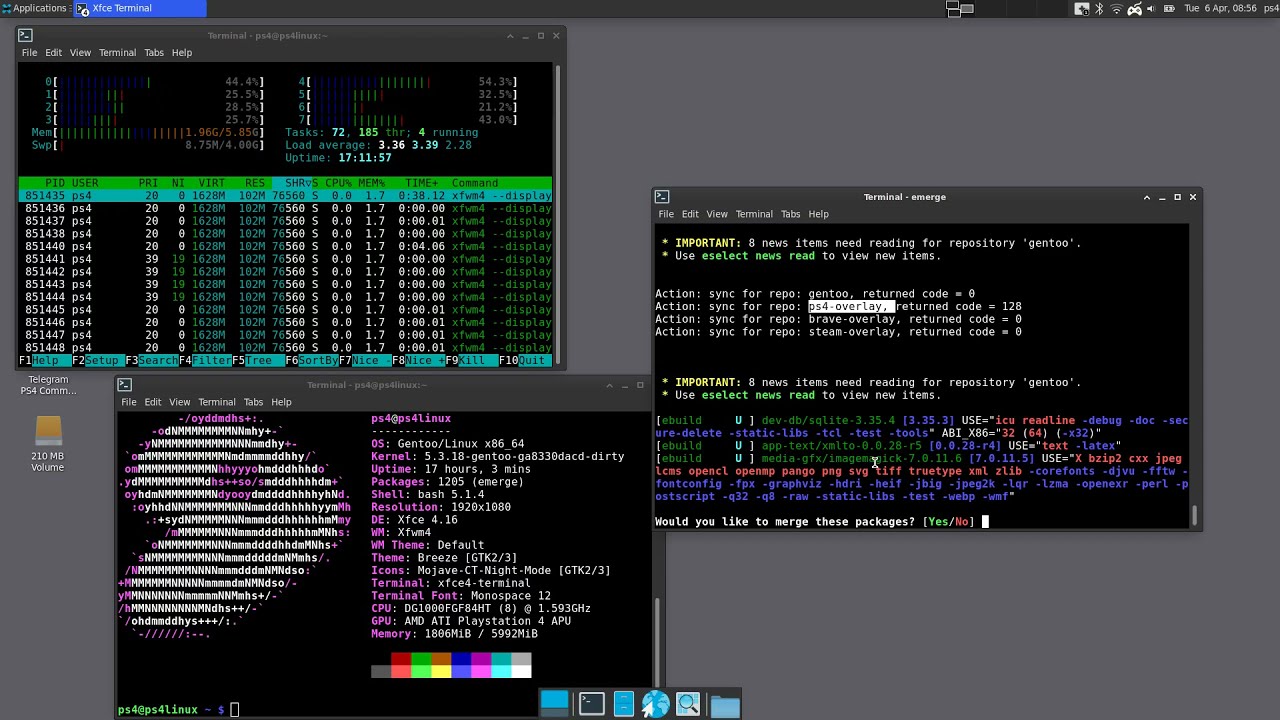Image resolution: width=1280 pixels, height=720 pixels.
Task: Open Help menu in emerge terminal window
Action: point(818,214)
